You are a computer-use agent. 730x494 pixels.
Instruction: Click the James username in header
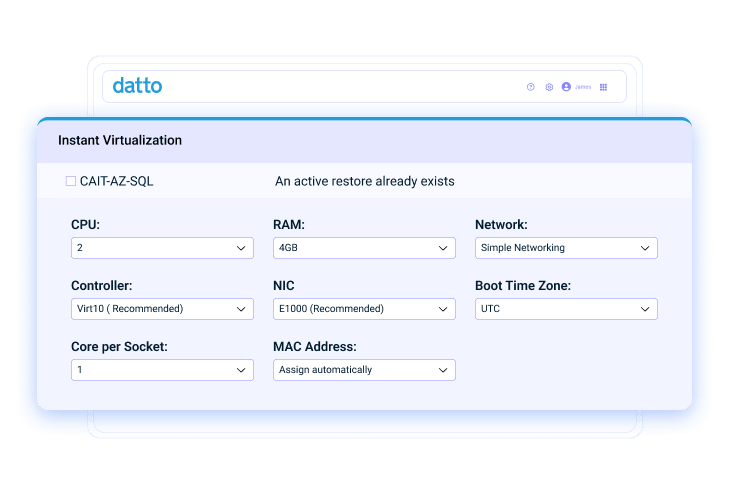pyautogui.click(x=582, y=87)
